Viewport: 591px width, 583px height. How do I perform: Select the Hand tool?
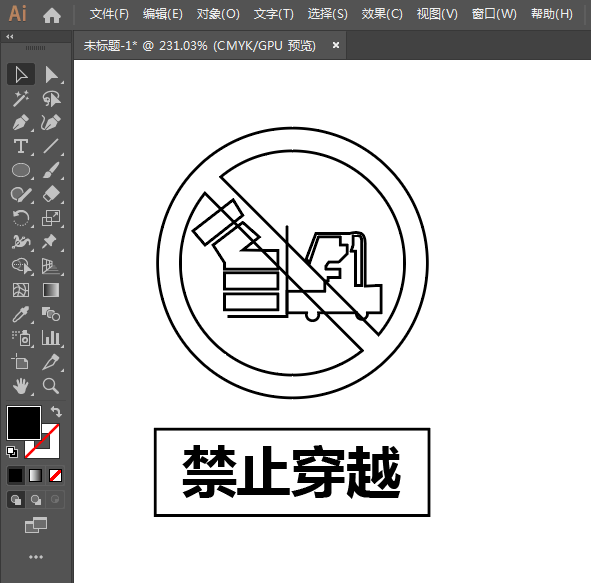click(21, 386)
